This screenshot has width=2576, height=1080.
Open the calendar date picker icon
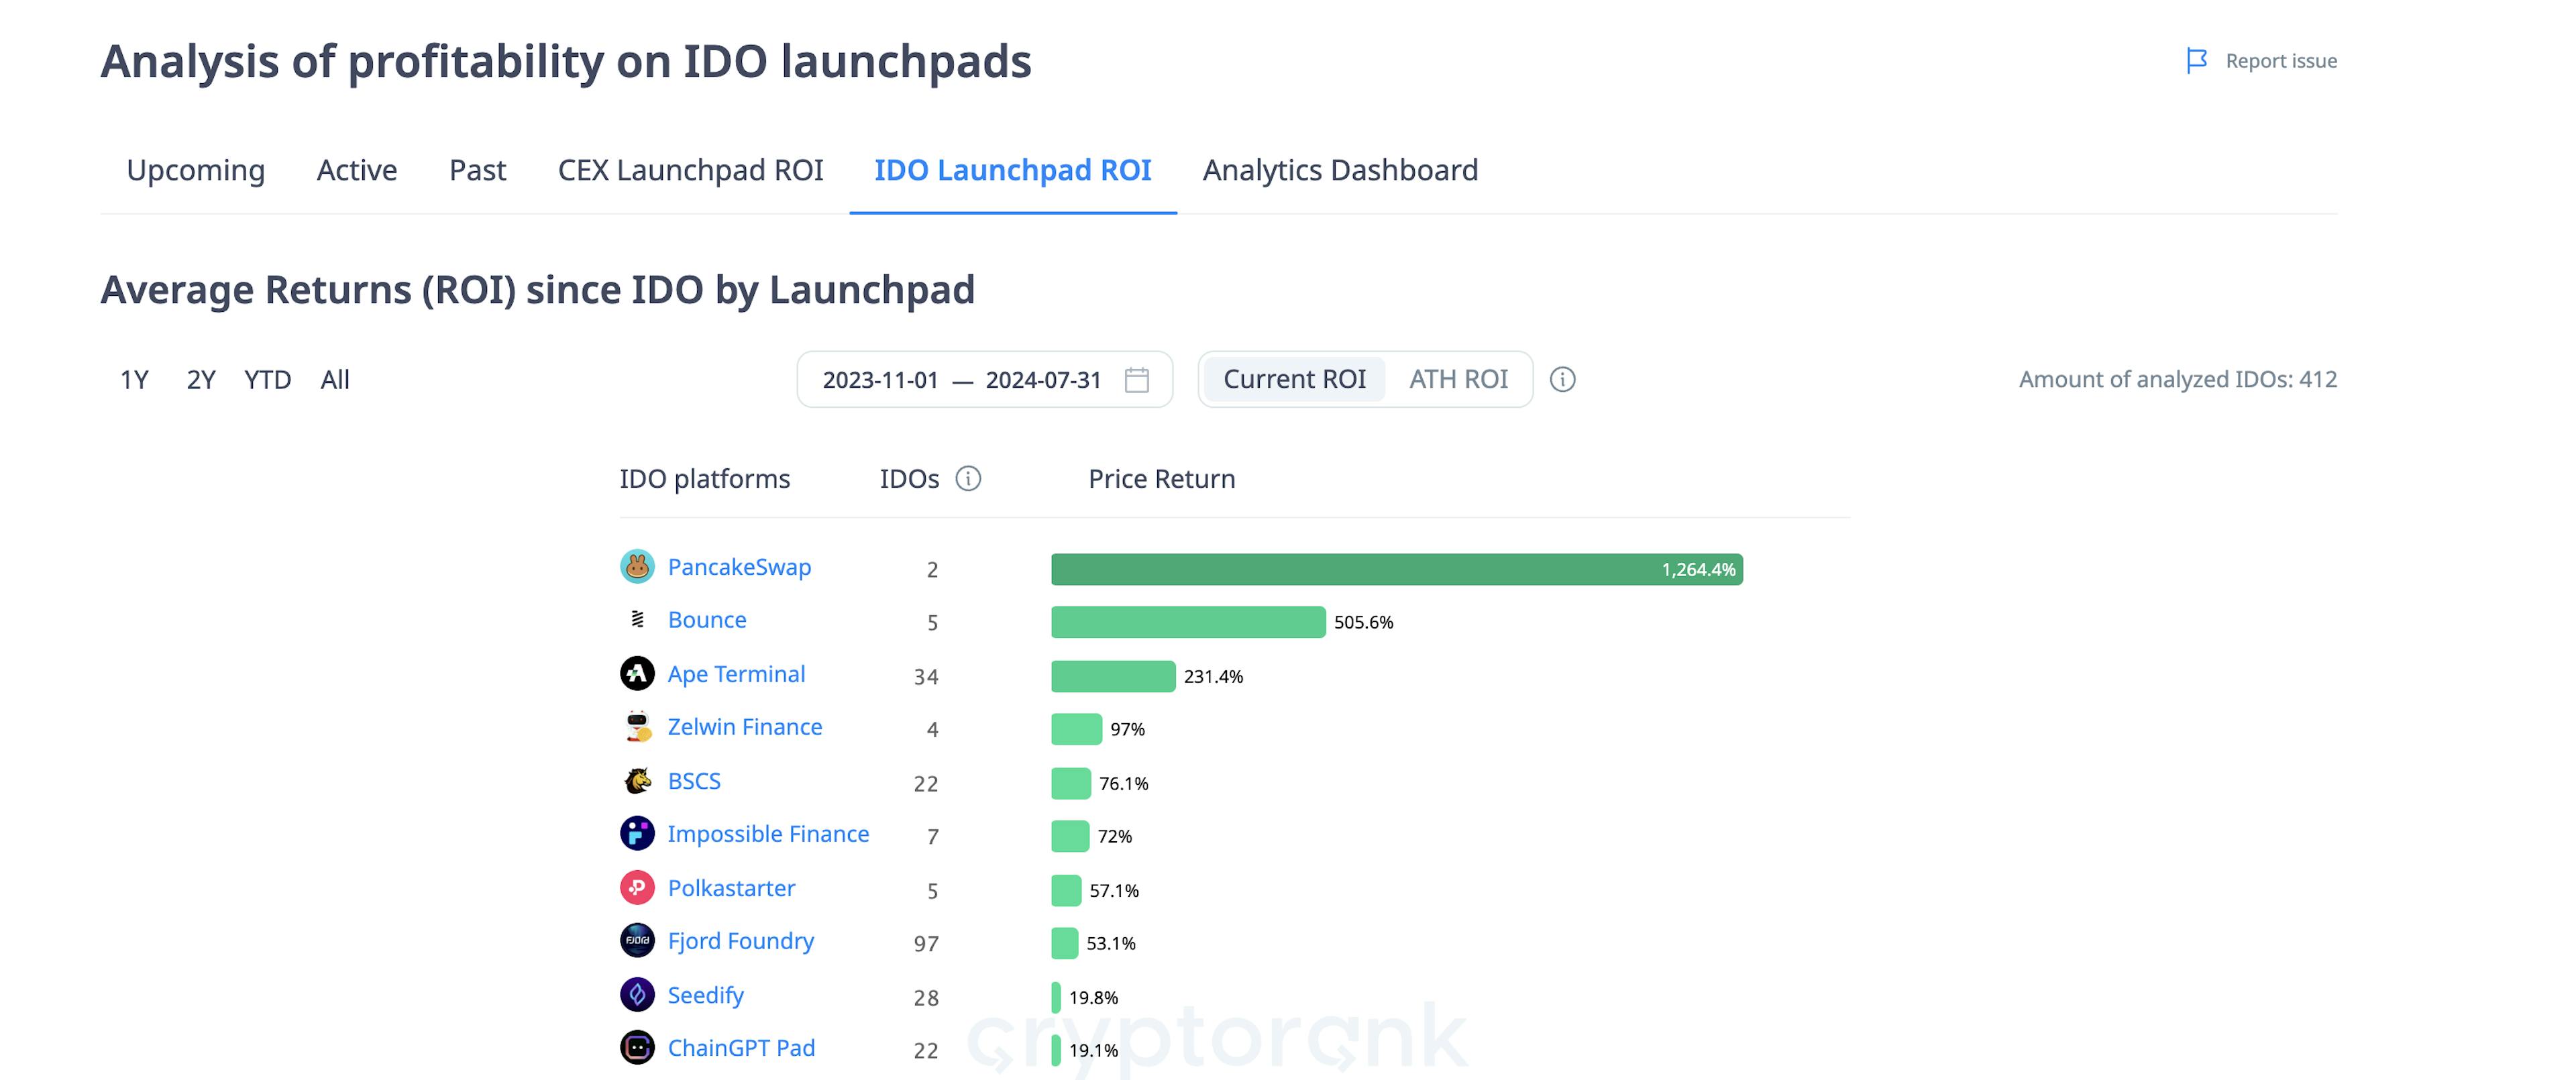click(1136, 380)
